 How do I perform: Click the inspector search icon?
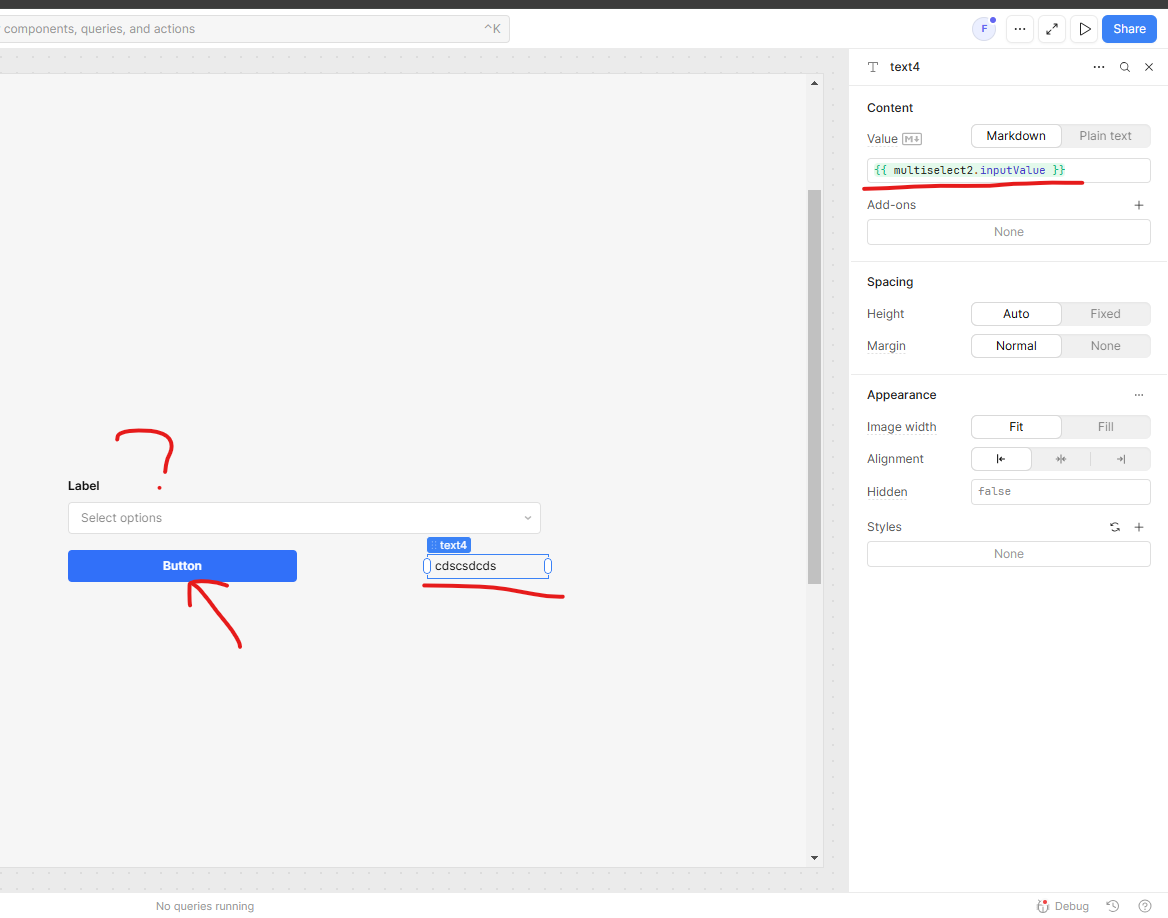pos(1125,67)
